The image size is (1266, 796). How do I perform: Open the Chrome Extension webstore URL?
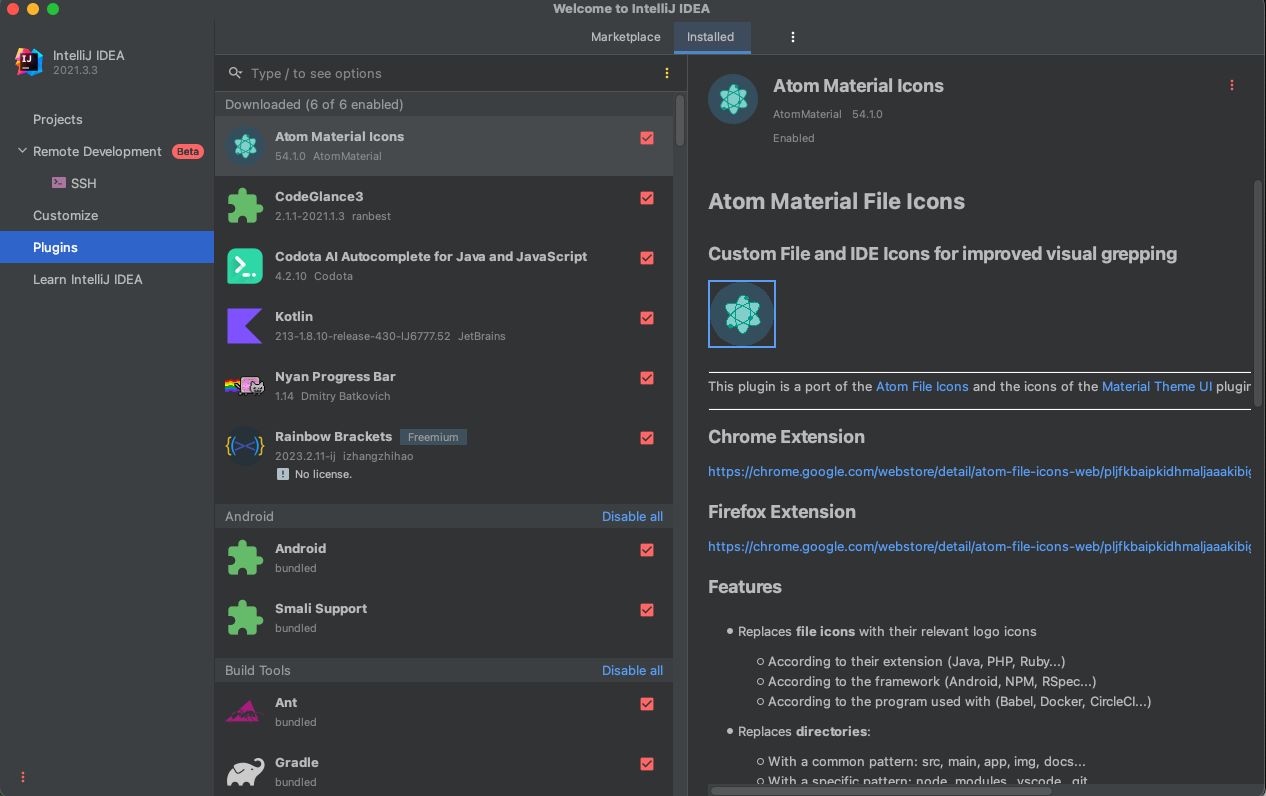979,471
